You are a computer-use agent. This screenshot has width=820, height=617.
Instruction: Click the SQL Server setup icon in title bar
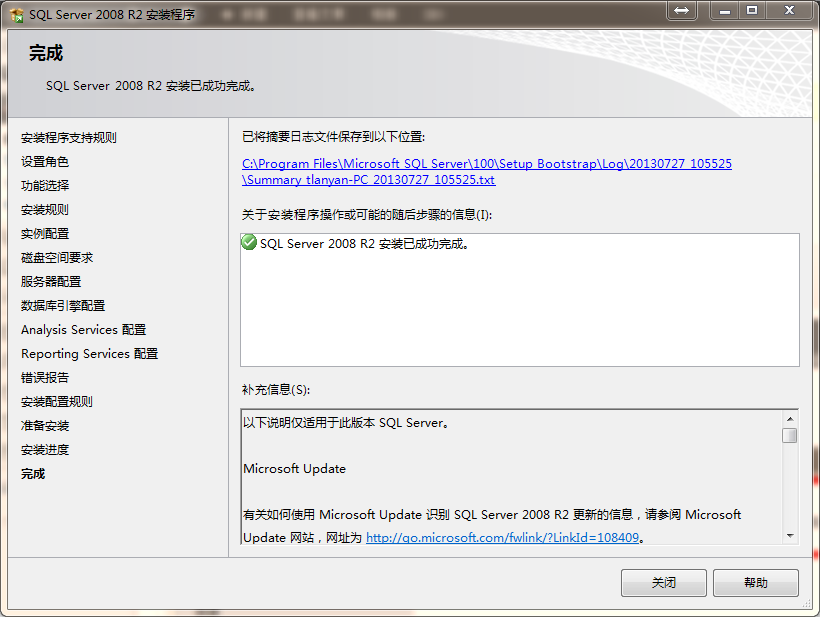pos(16,15)
